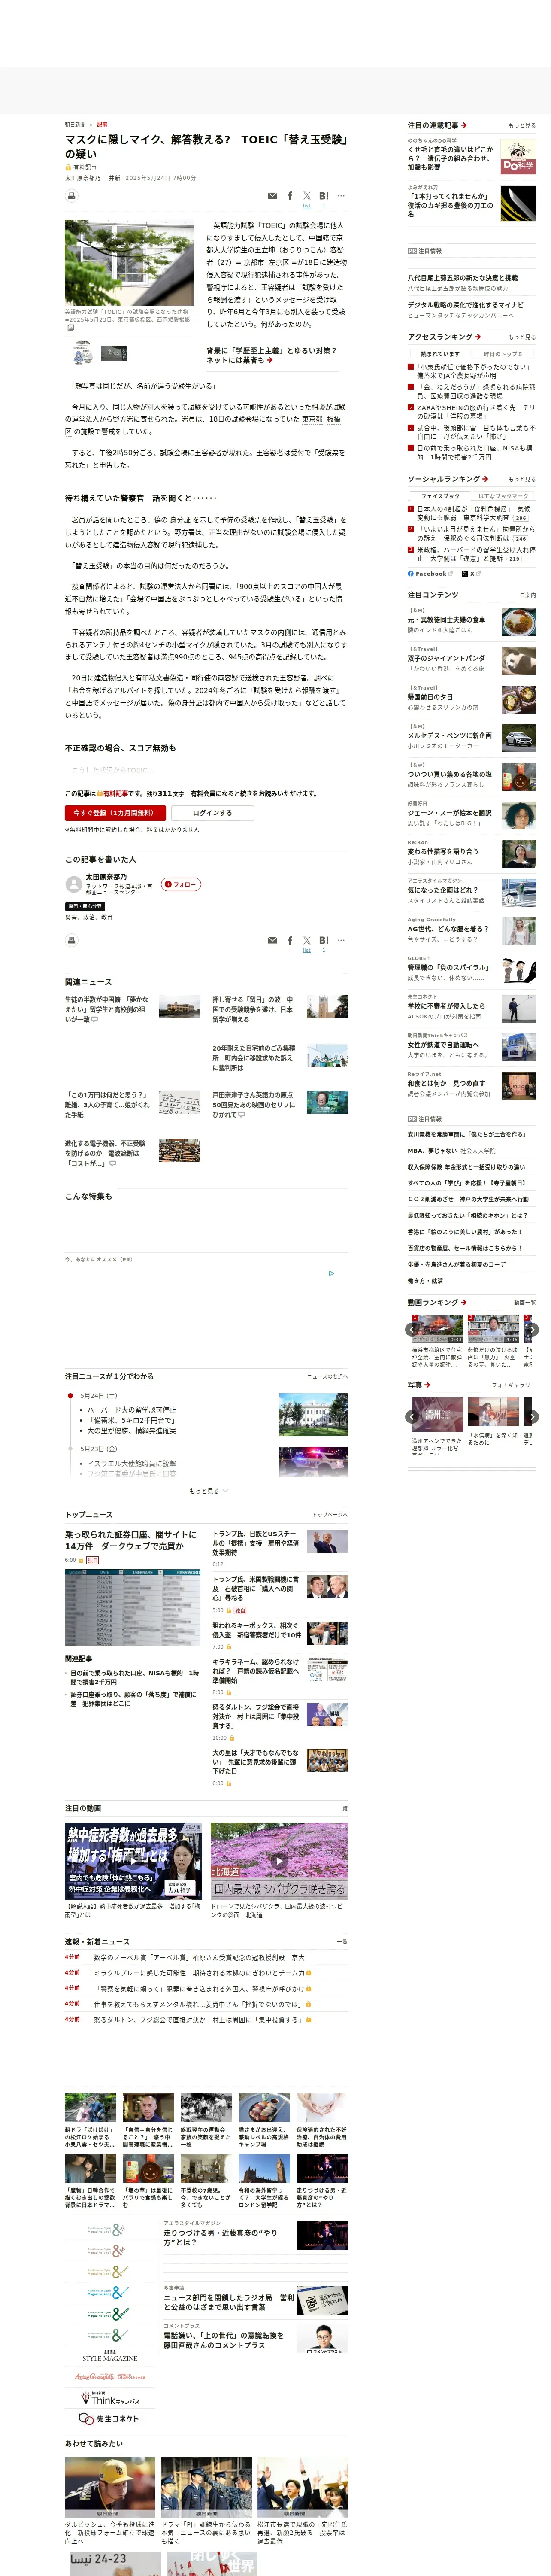Select the はてなブックマーク social ranking tab
The height and width of the screenshot is (2576, 551).
click(503, 496)
